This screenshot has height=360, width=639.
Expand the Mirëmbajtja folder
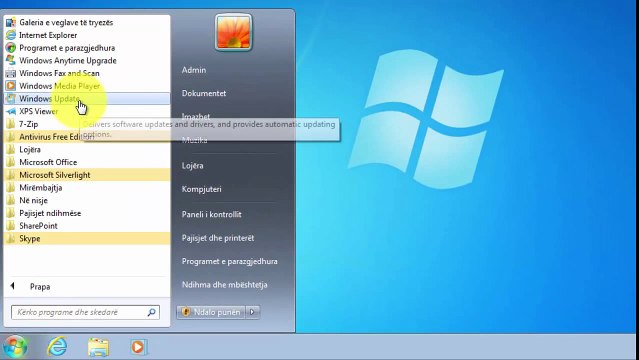[87, 188]
